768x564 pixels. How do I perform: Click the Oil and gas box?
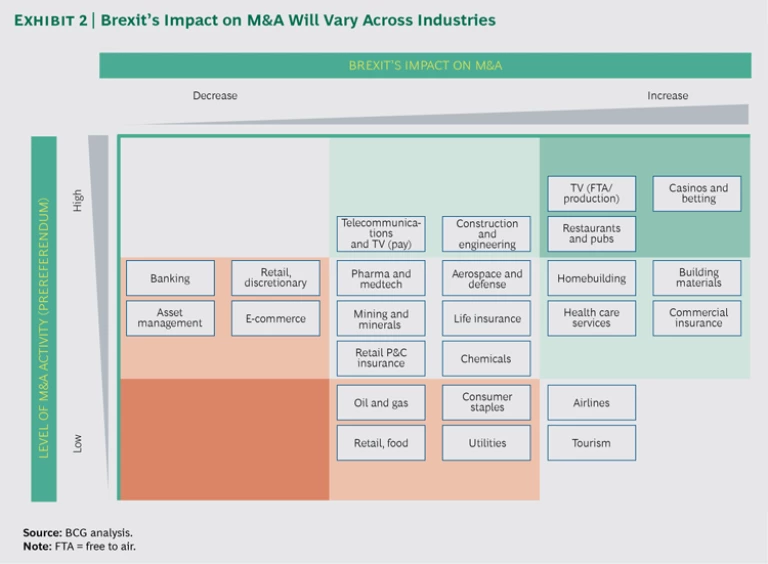pyautogui.click(x=381, y=402)
